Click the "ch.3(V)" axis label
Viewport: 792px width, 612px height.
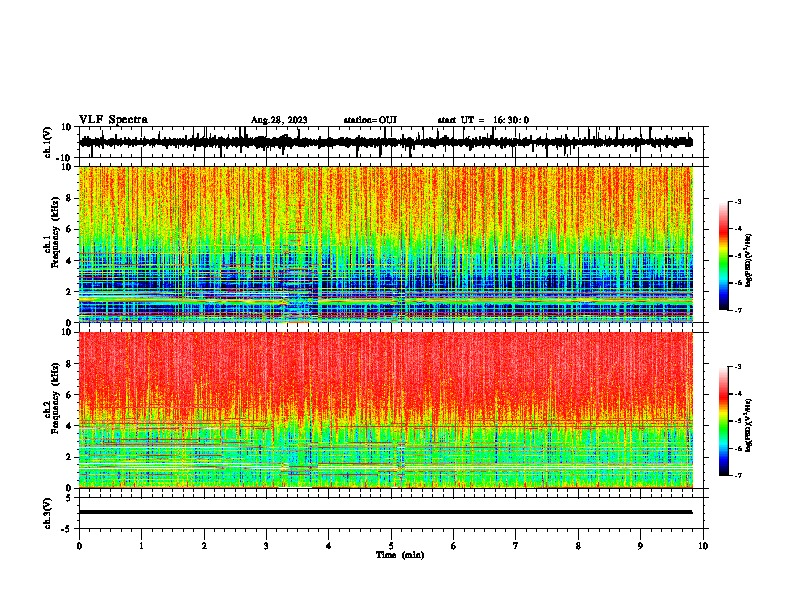coord(47,513)
